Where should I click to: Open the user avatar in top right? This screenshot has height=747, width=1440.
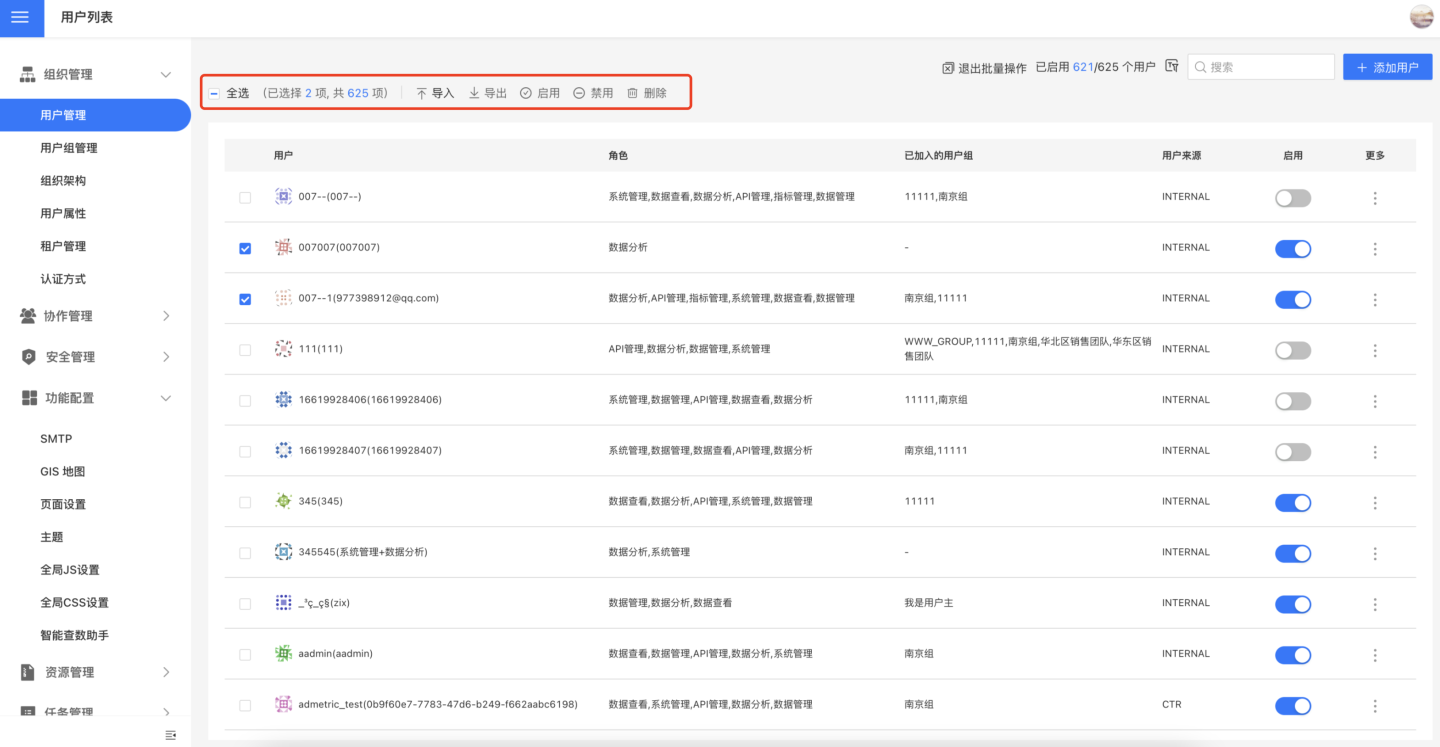coord(1421,17)
